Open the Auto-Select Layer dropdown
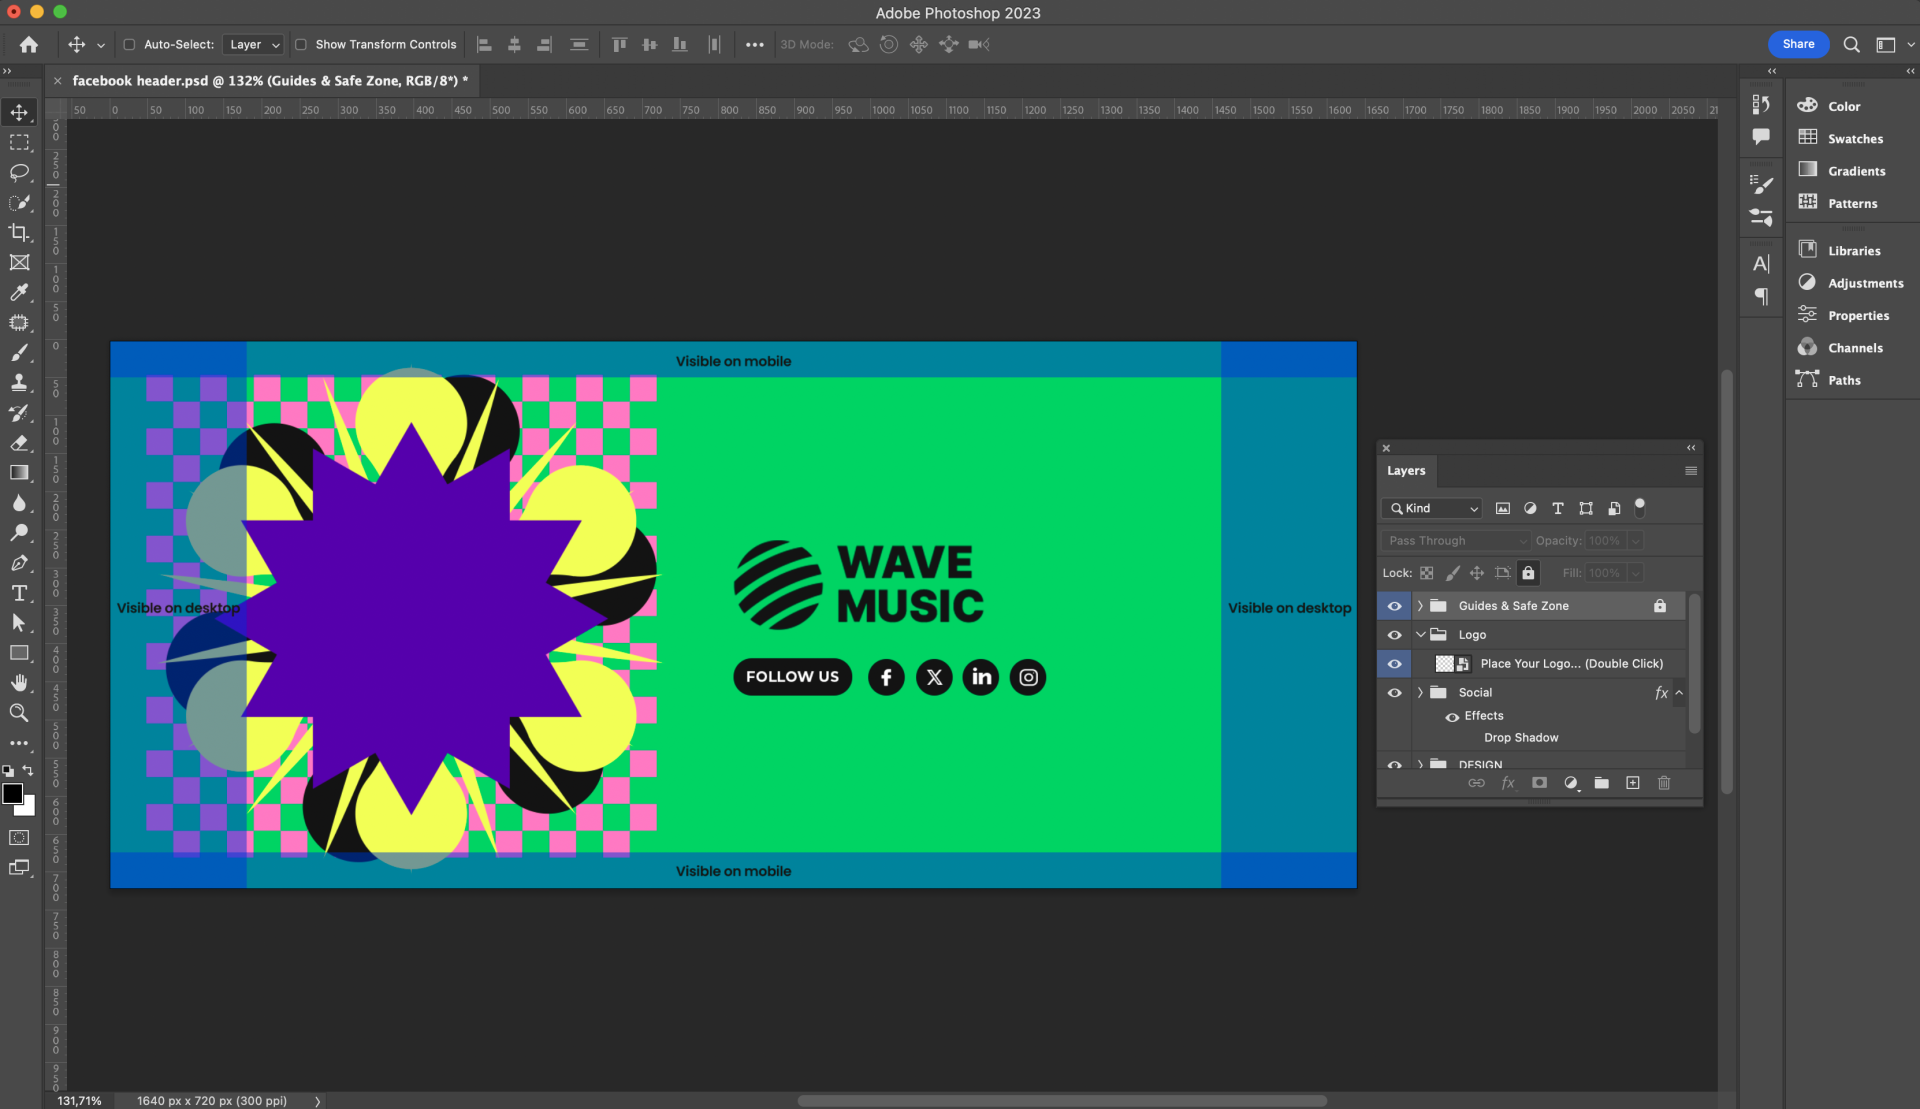This screenshot has height=1109, width=1920. pos(254,44)
